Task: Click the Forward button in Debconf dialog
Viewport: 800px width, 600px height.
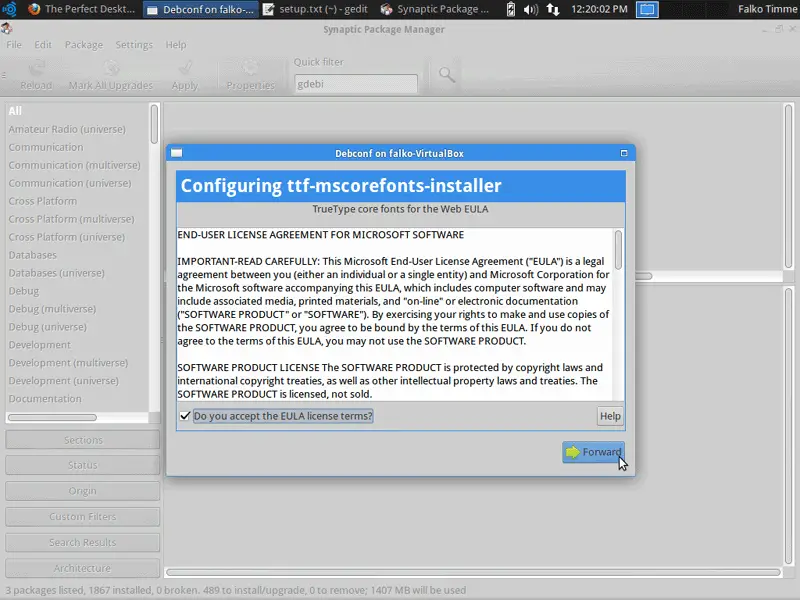Action: tap(593, 452)
